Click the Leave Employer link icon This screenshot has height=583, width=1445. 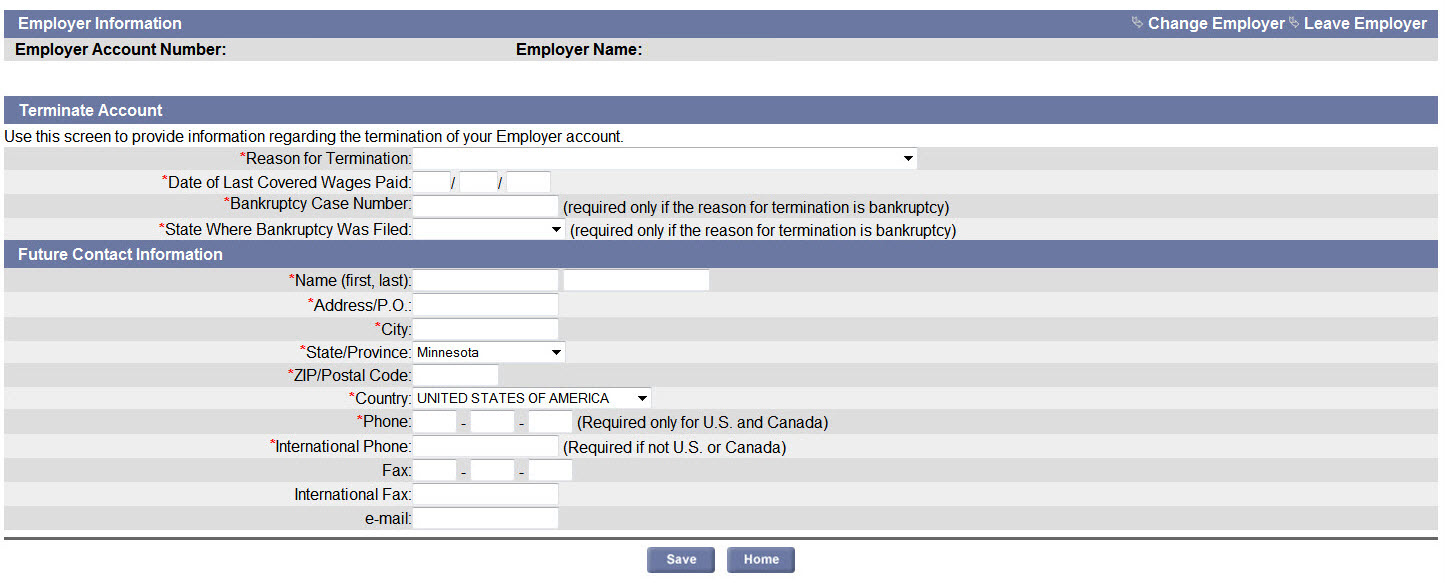(x=1294, y=23)
